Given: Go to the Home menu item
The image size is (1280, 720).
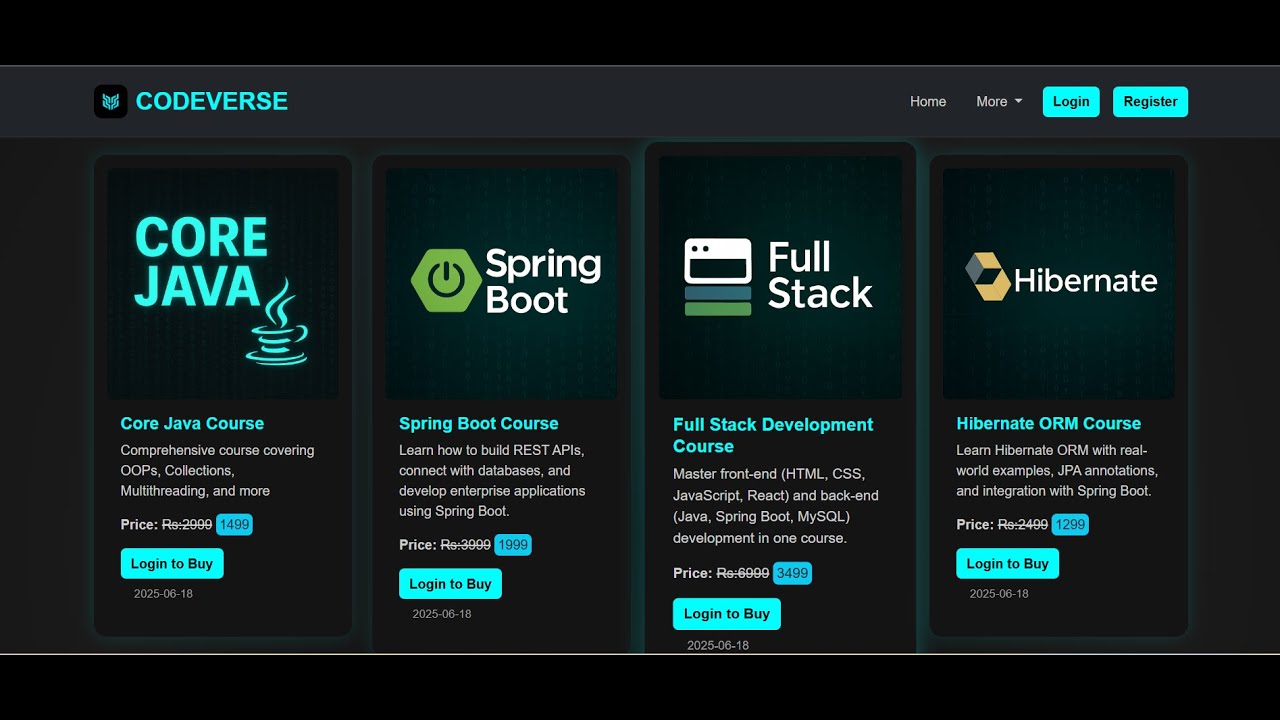Looking at the screenshot, I should pos(928,101).
